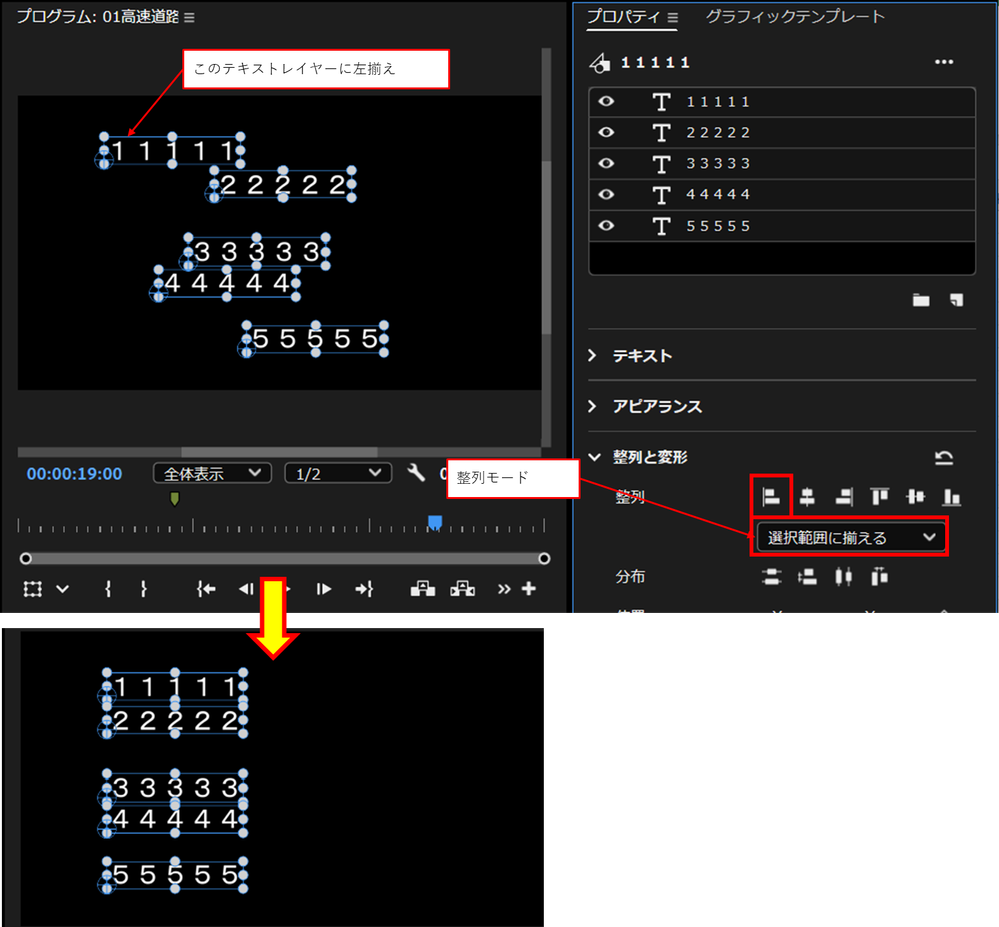Viewport: 999px width, 927px height.
Task: Hide the 33333 text layer
Action: [x=607, y=163]
